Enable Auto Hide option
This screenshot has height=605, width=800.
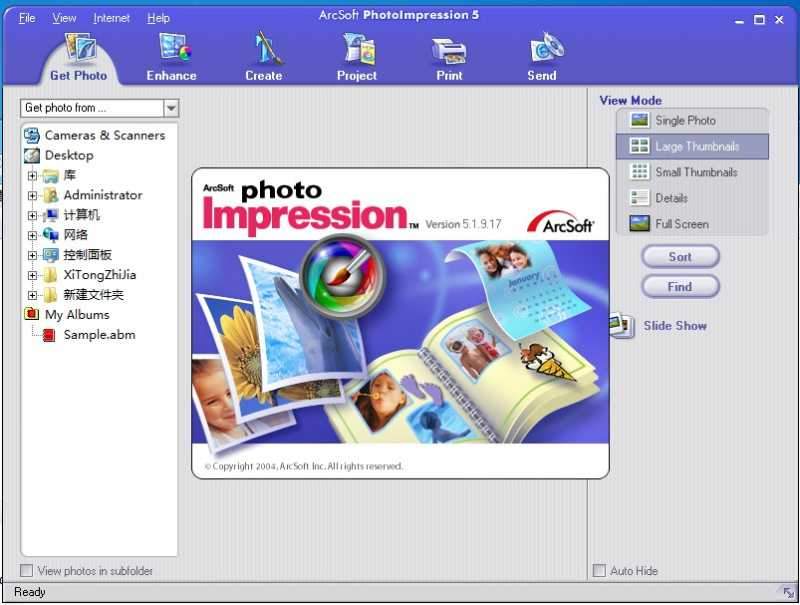coord(598,571)
